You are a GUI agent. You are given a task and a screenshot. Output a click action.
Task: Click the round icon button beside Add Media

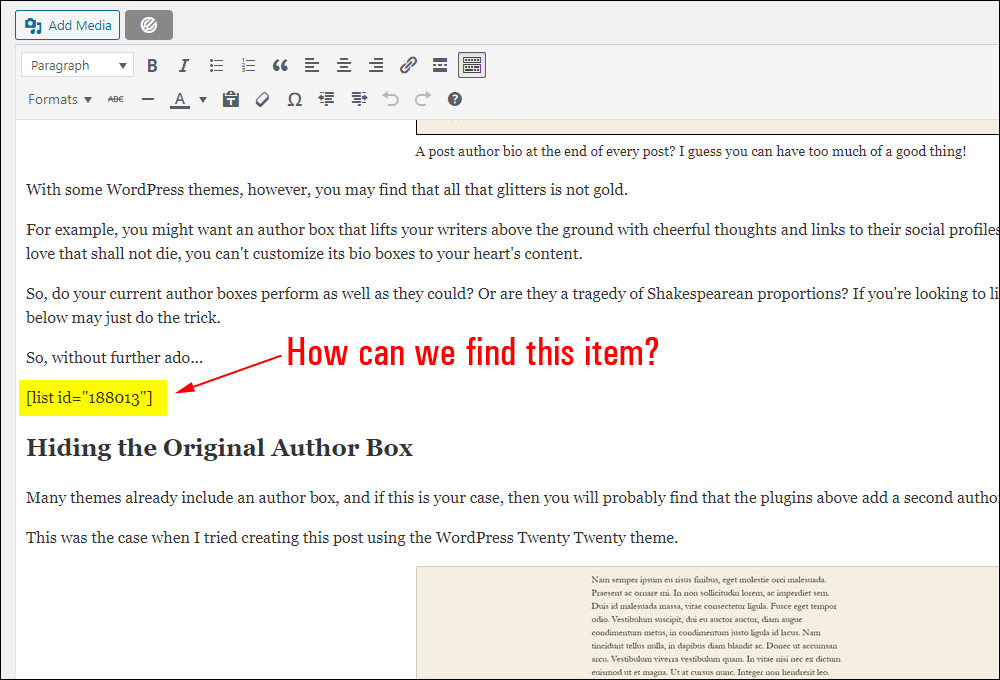[x=149, y=26]
